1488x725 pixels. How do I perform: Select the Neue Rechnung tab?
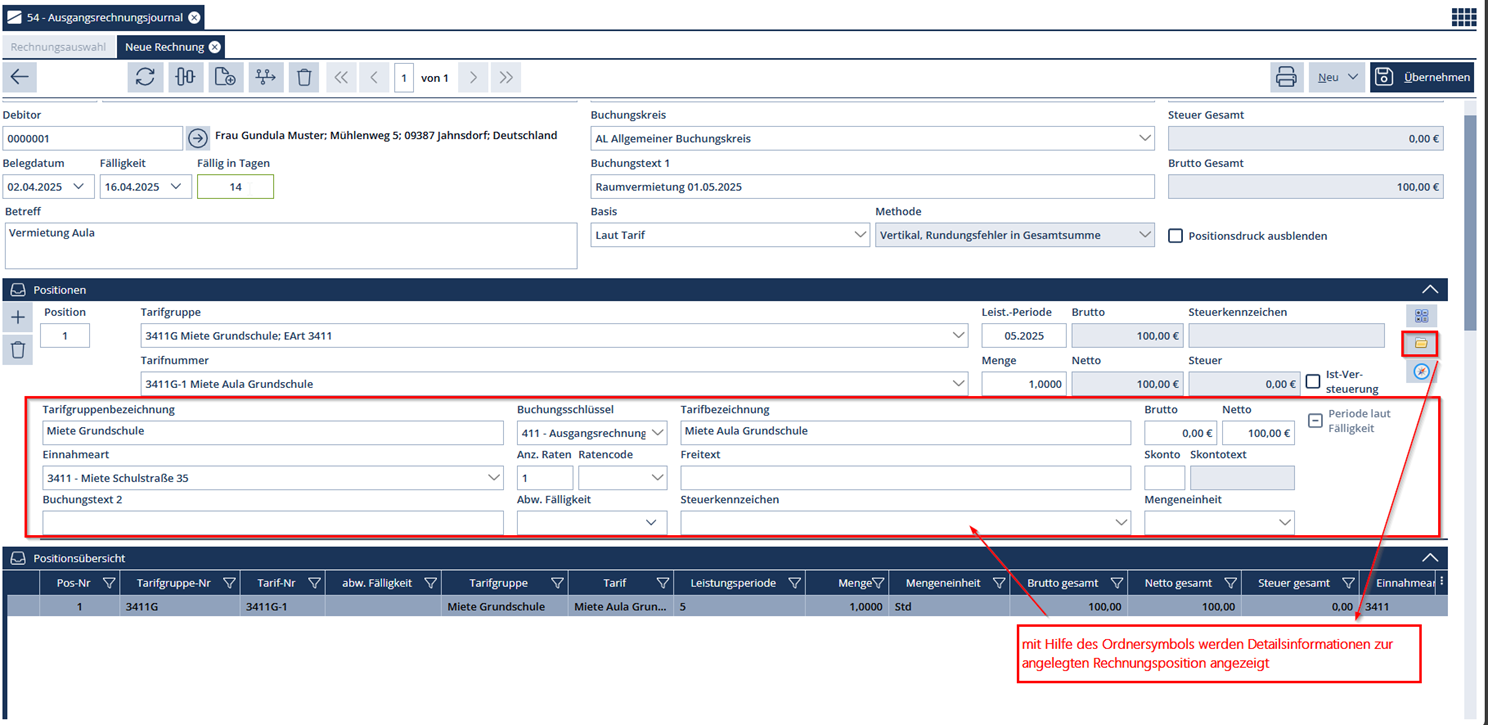164,47
